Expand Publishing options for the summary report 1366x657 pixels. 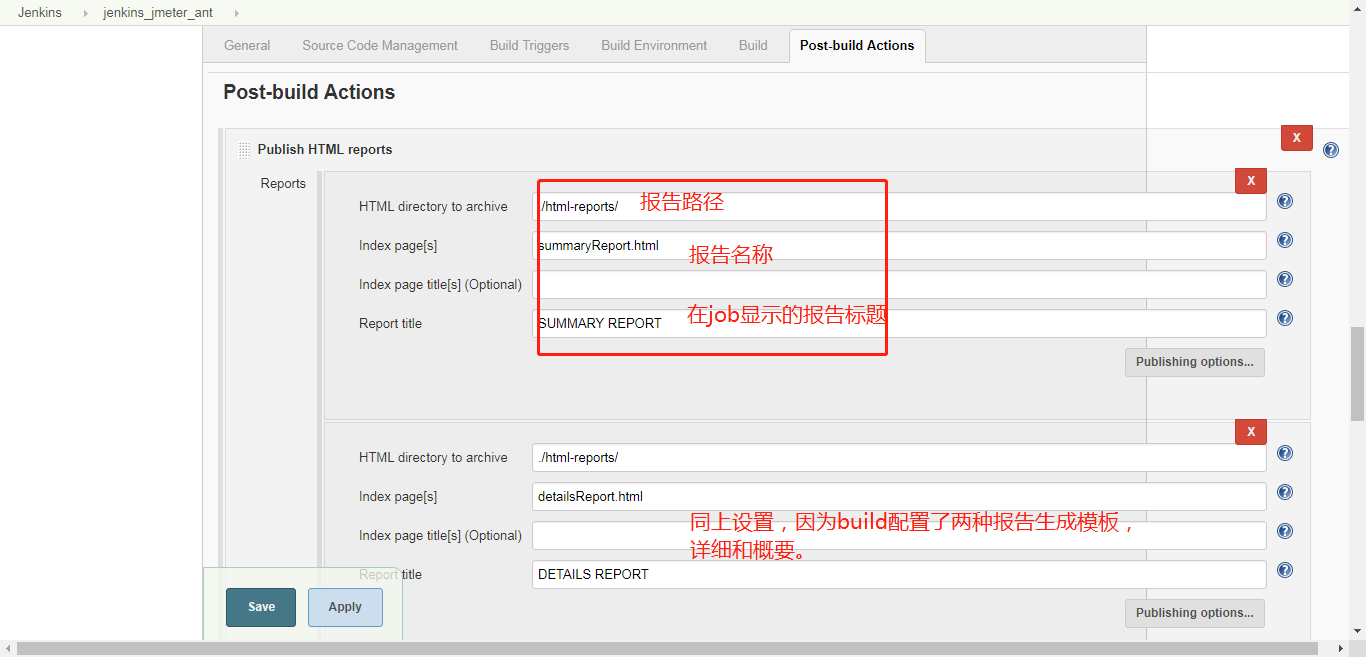1194,362
